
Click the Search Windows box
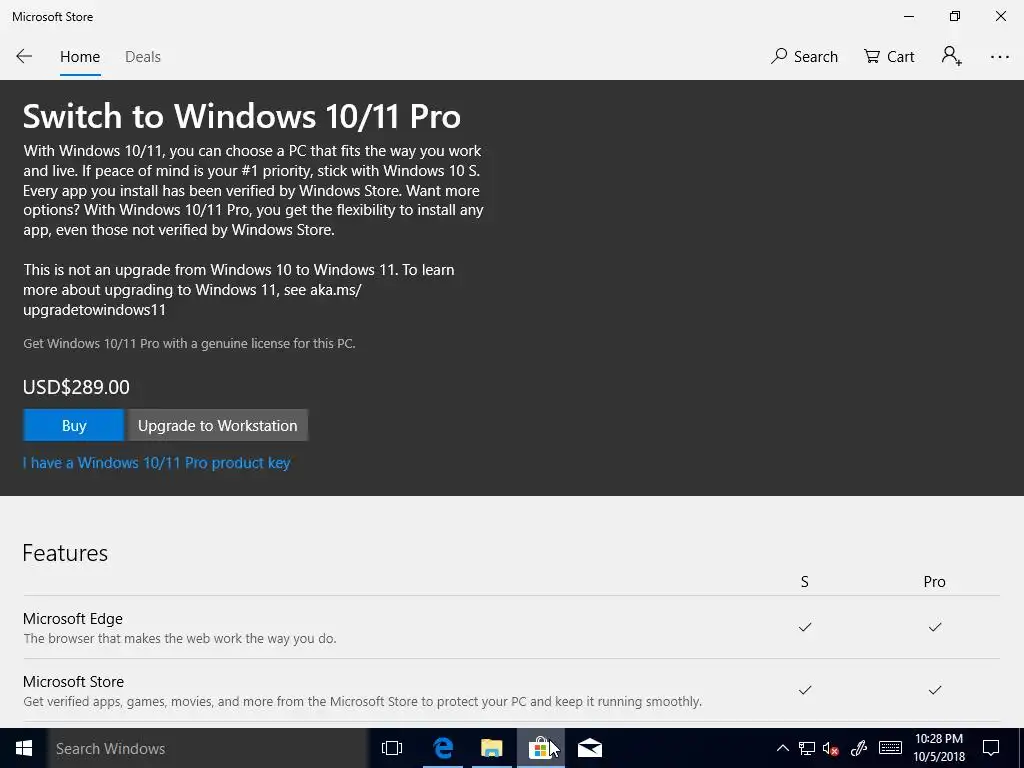point(208,748)
